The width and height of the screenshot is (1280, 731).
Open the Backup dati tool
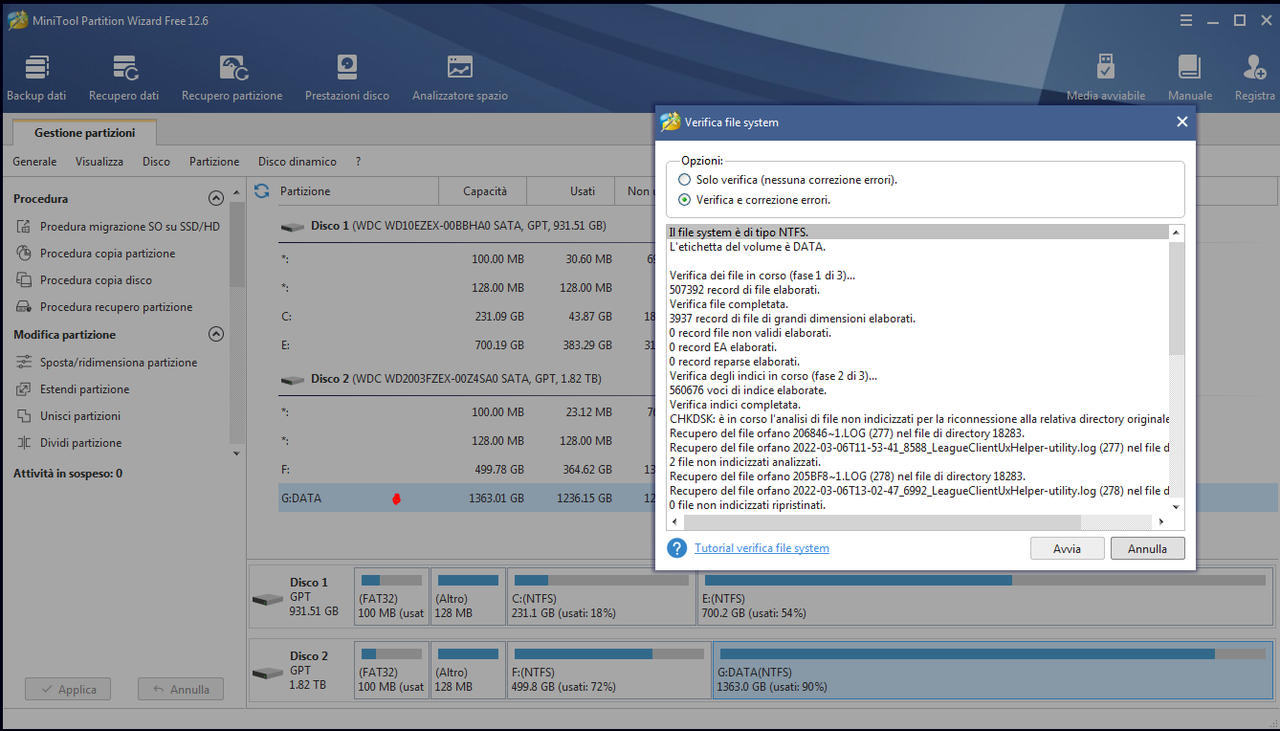click(36, 78)
